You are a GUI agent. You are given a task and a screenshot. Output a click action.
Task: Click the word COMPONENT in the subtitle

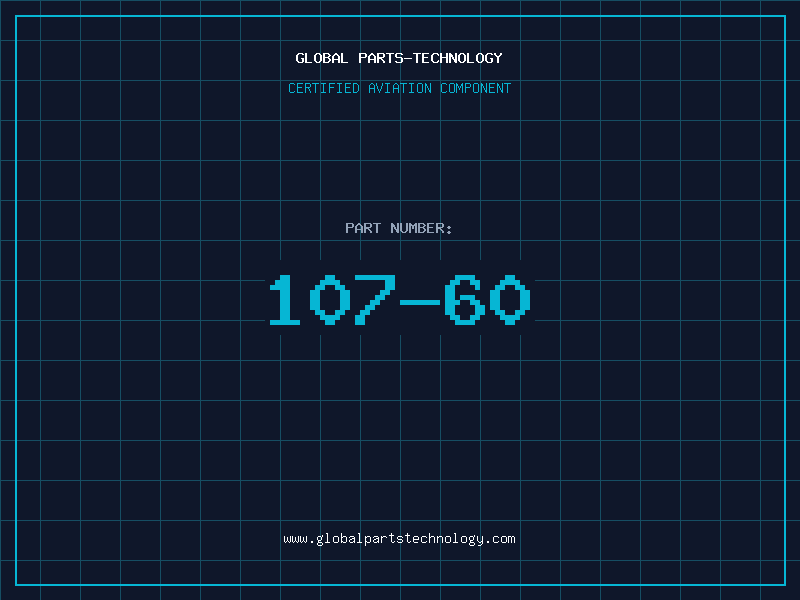point(476,89)
